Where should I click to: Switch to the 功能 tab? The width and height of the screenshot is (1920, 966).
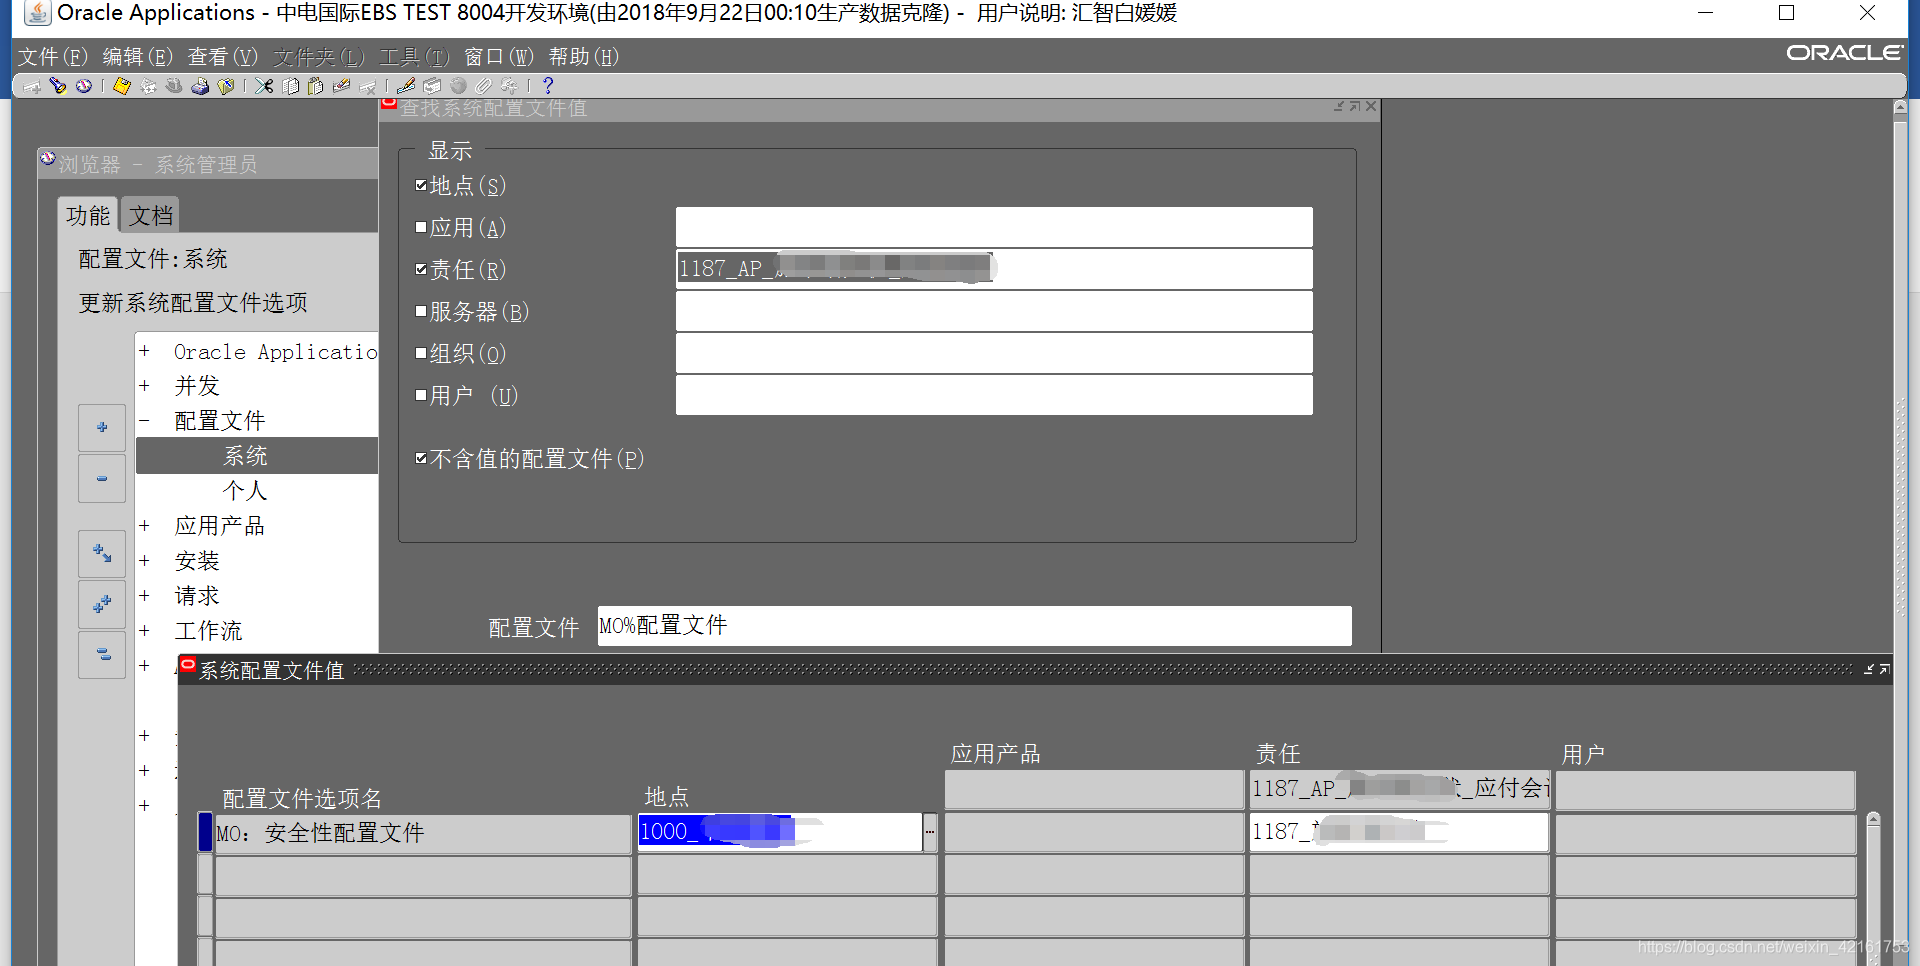pos(88,215)
